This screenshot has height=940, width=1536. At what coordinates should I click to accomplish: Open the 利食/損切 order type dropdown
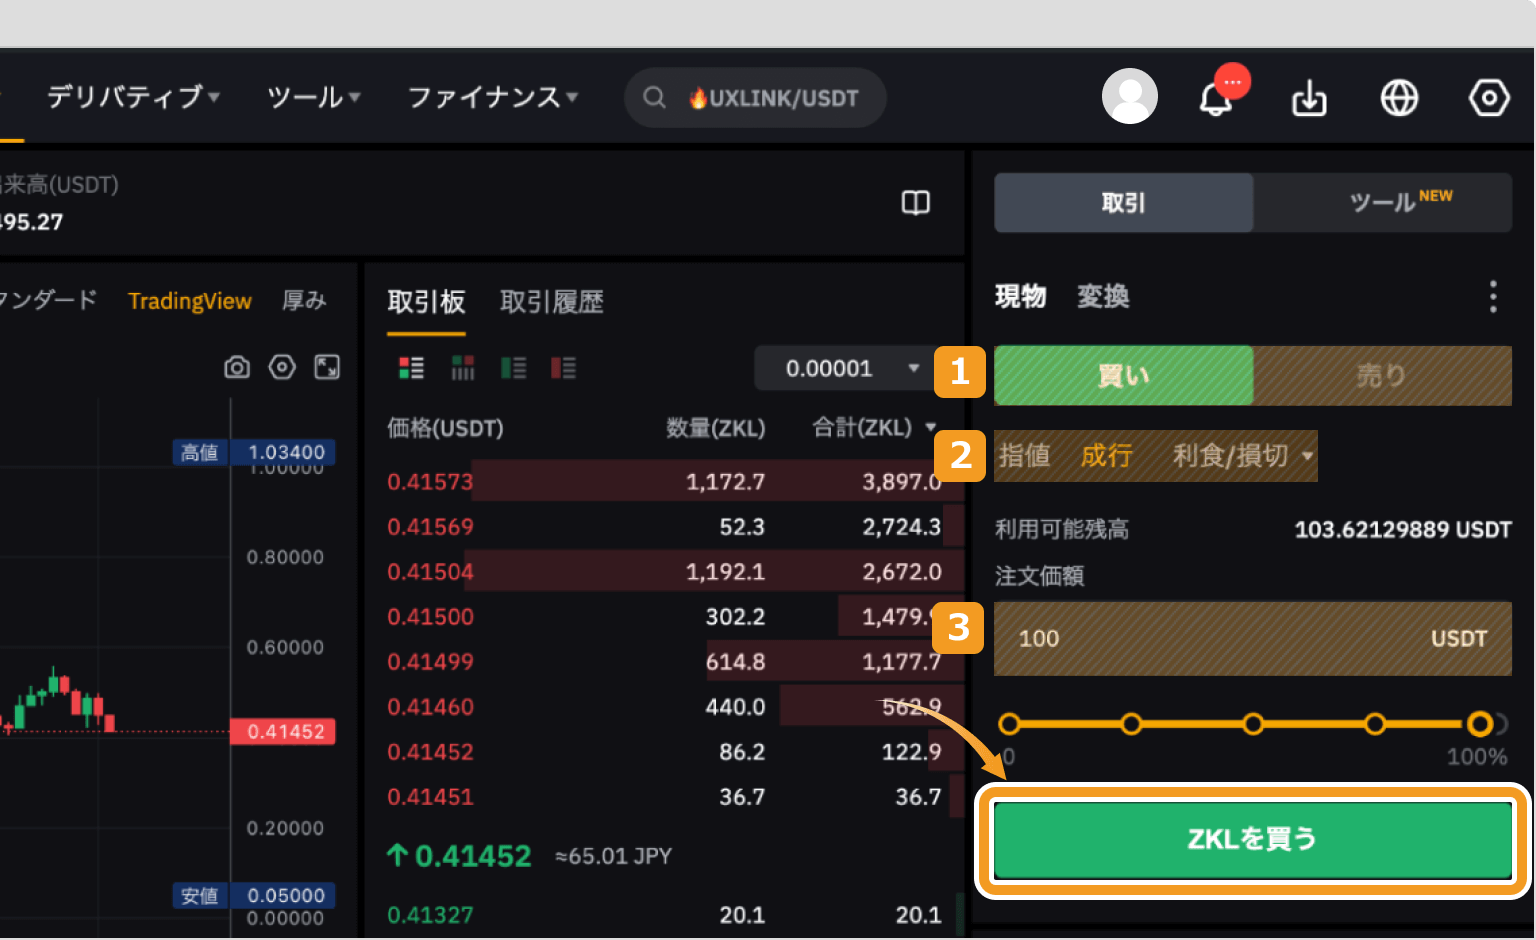pyautogui.click(x=1243, y=456)
